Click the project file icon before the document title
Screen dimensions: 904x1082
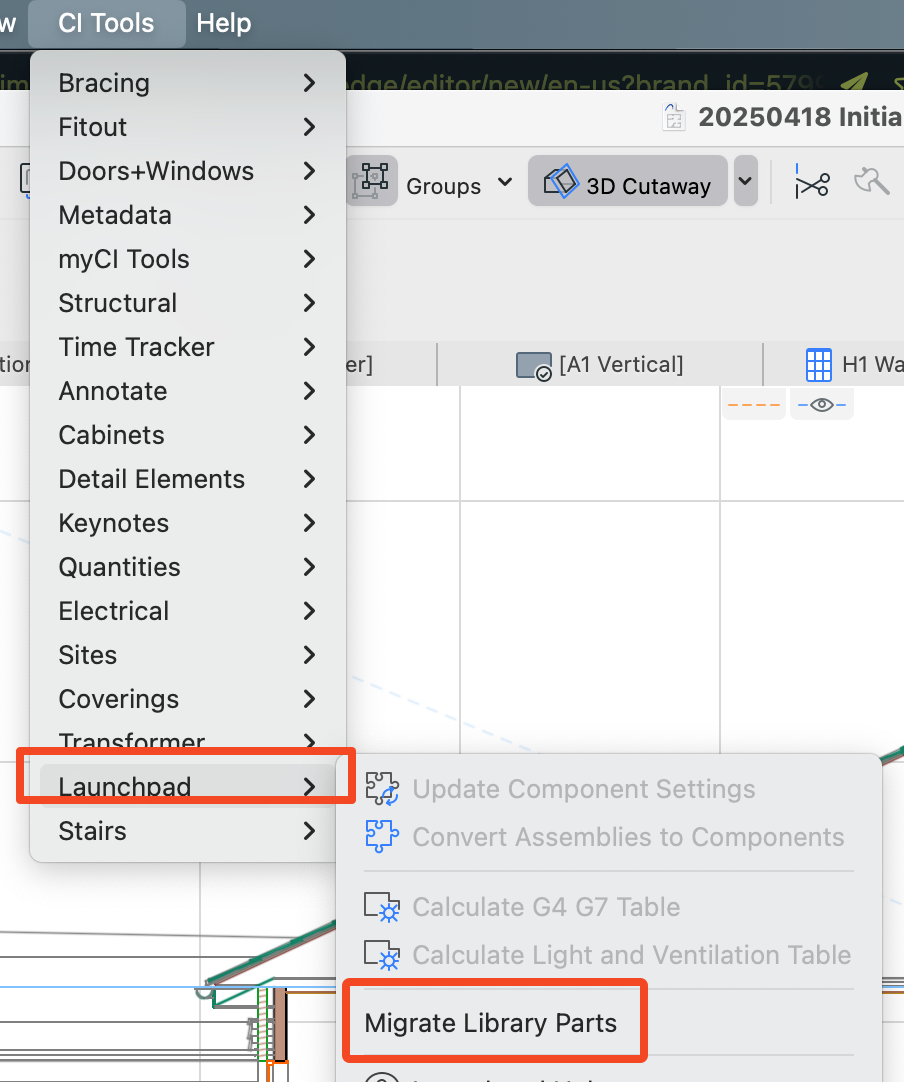(673, 116)
